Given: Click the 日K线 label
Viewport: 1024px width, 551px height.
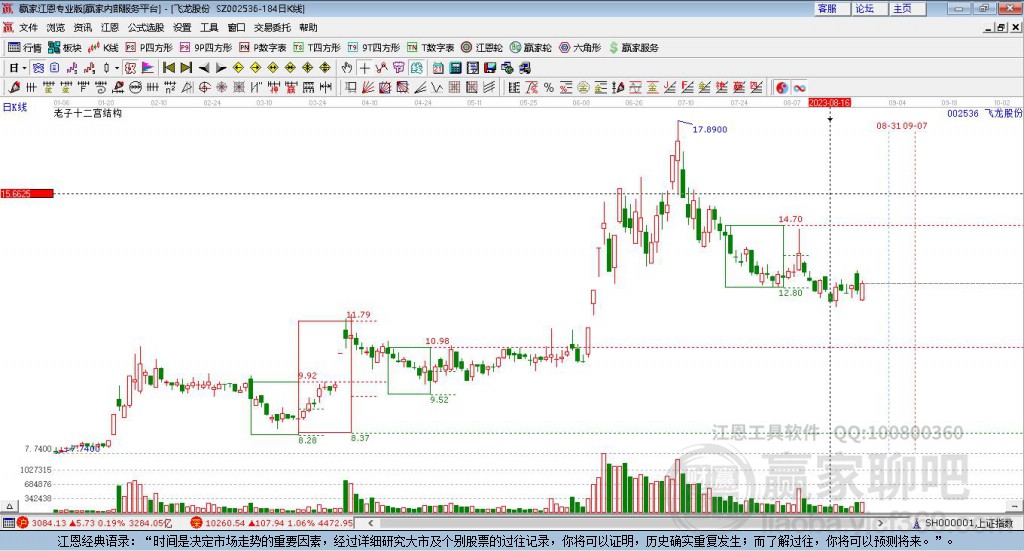Looking at the screenshot, I should click(15, 107).
